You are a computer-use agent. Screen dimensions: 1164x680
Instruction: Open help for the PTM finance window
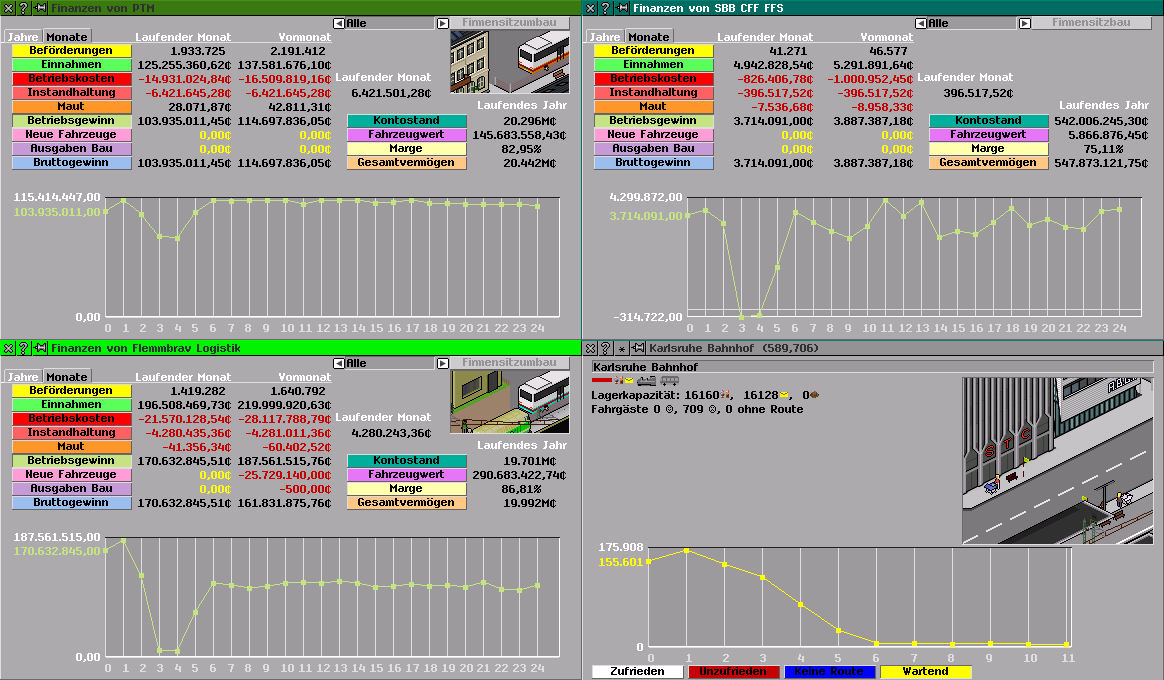22,8
